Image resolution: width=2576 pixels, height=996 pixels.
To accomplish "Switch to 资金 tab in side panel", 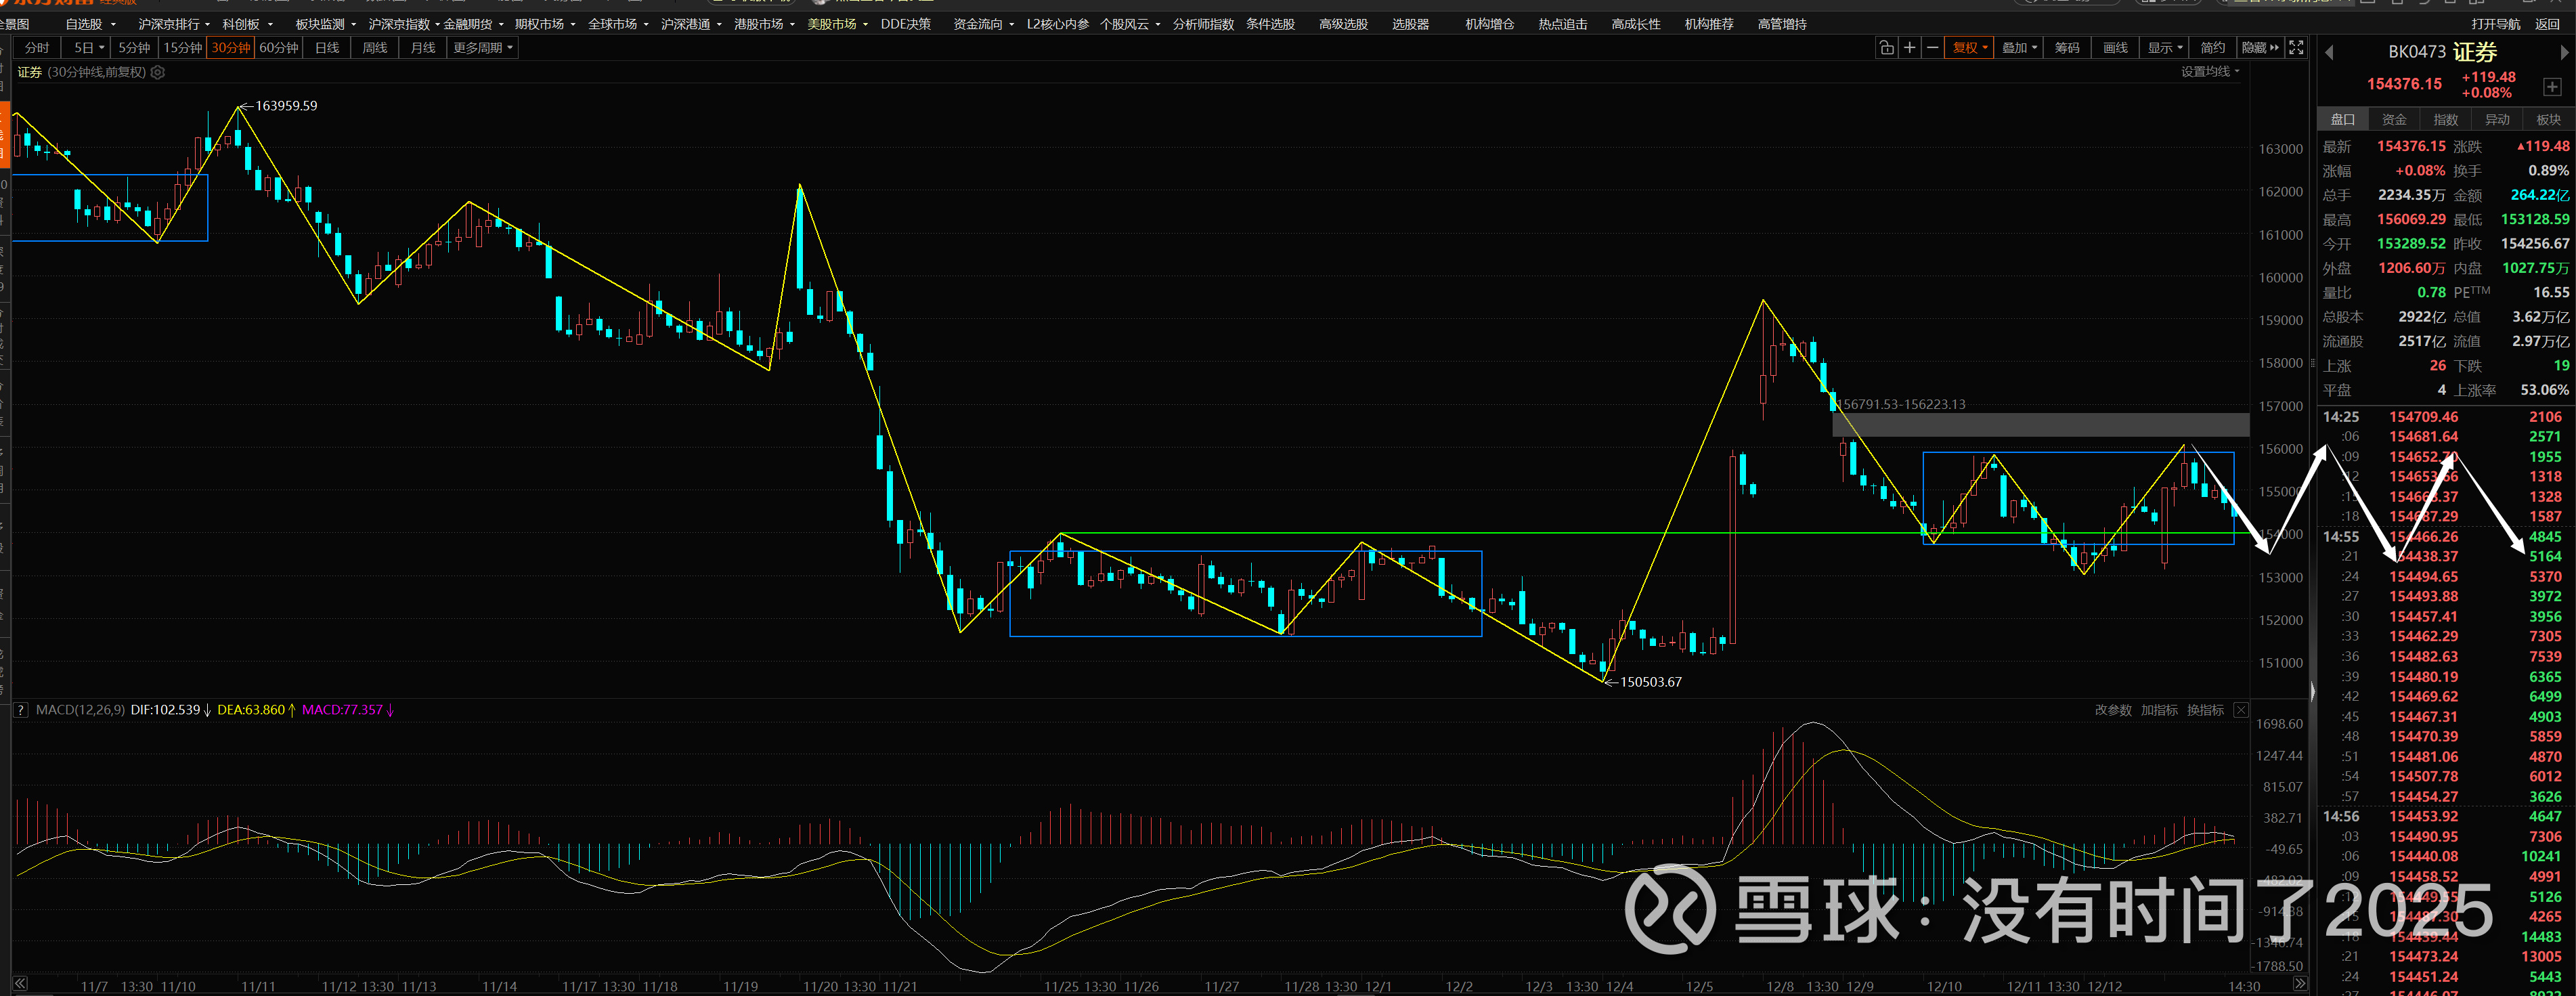I will [x=2394, y=119].
